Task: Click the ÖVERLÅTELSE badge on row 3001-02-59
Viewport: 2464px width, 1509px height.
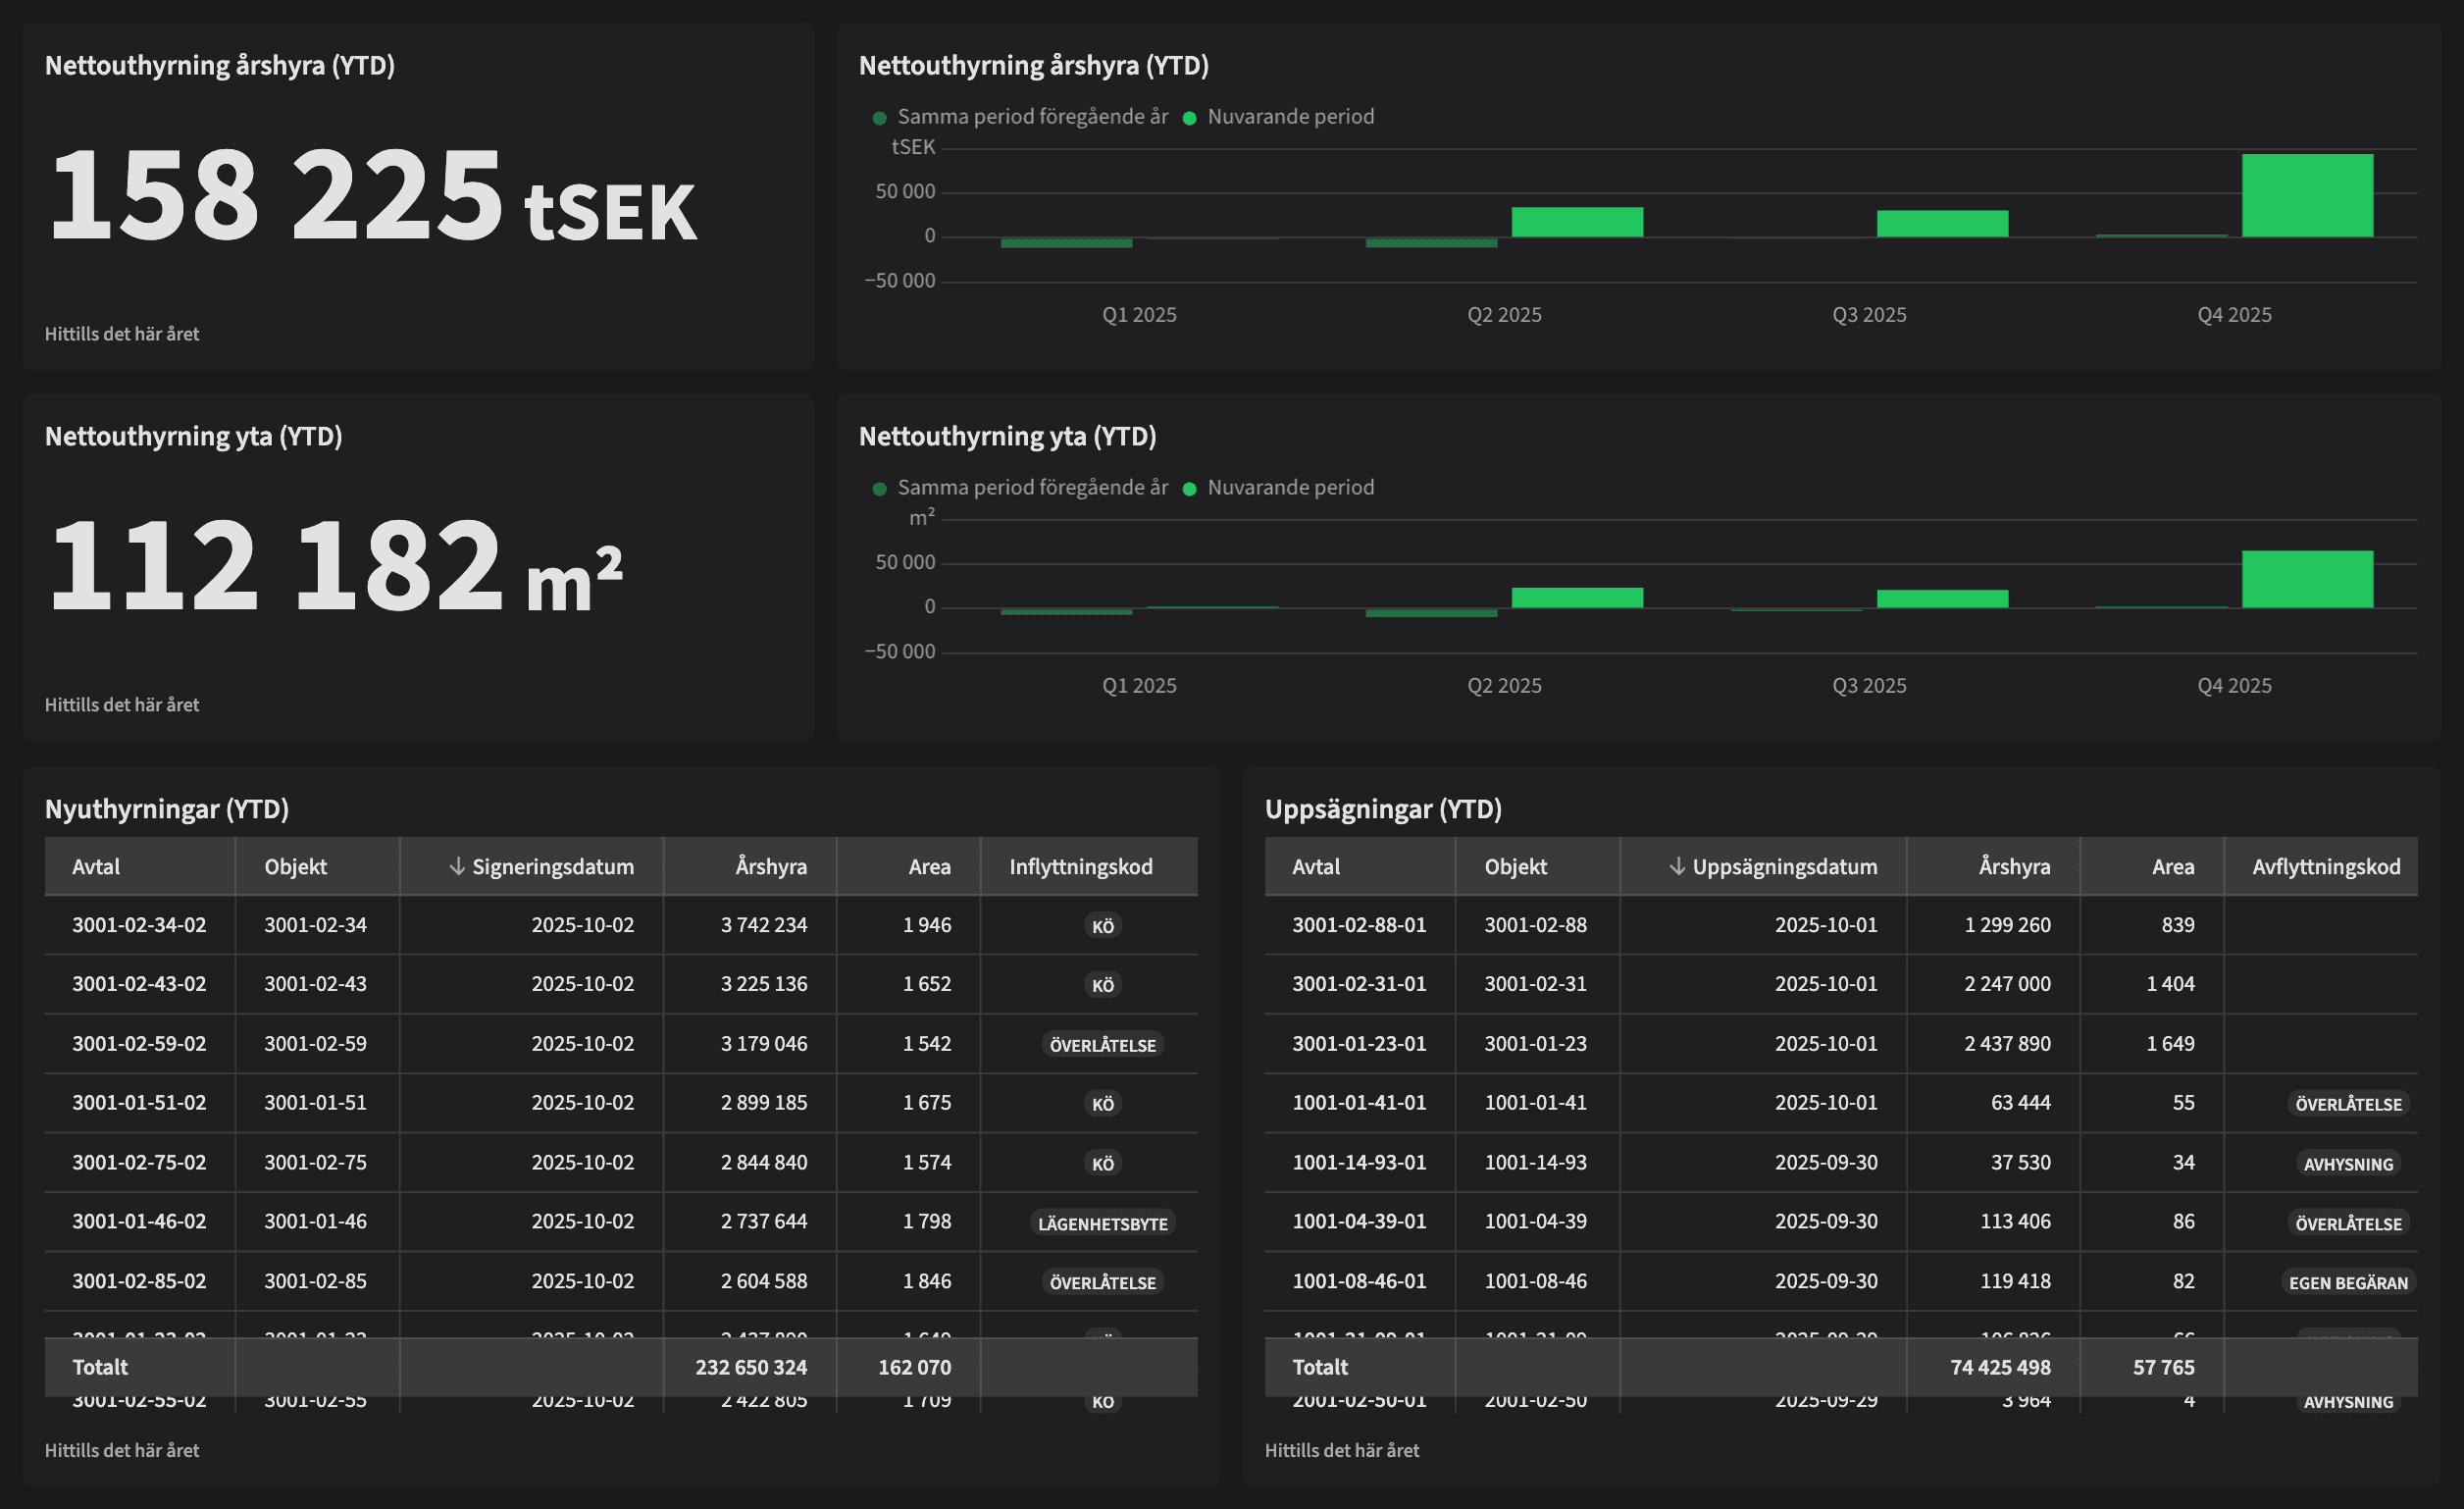Action: coord(1102,1044)
